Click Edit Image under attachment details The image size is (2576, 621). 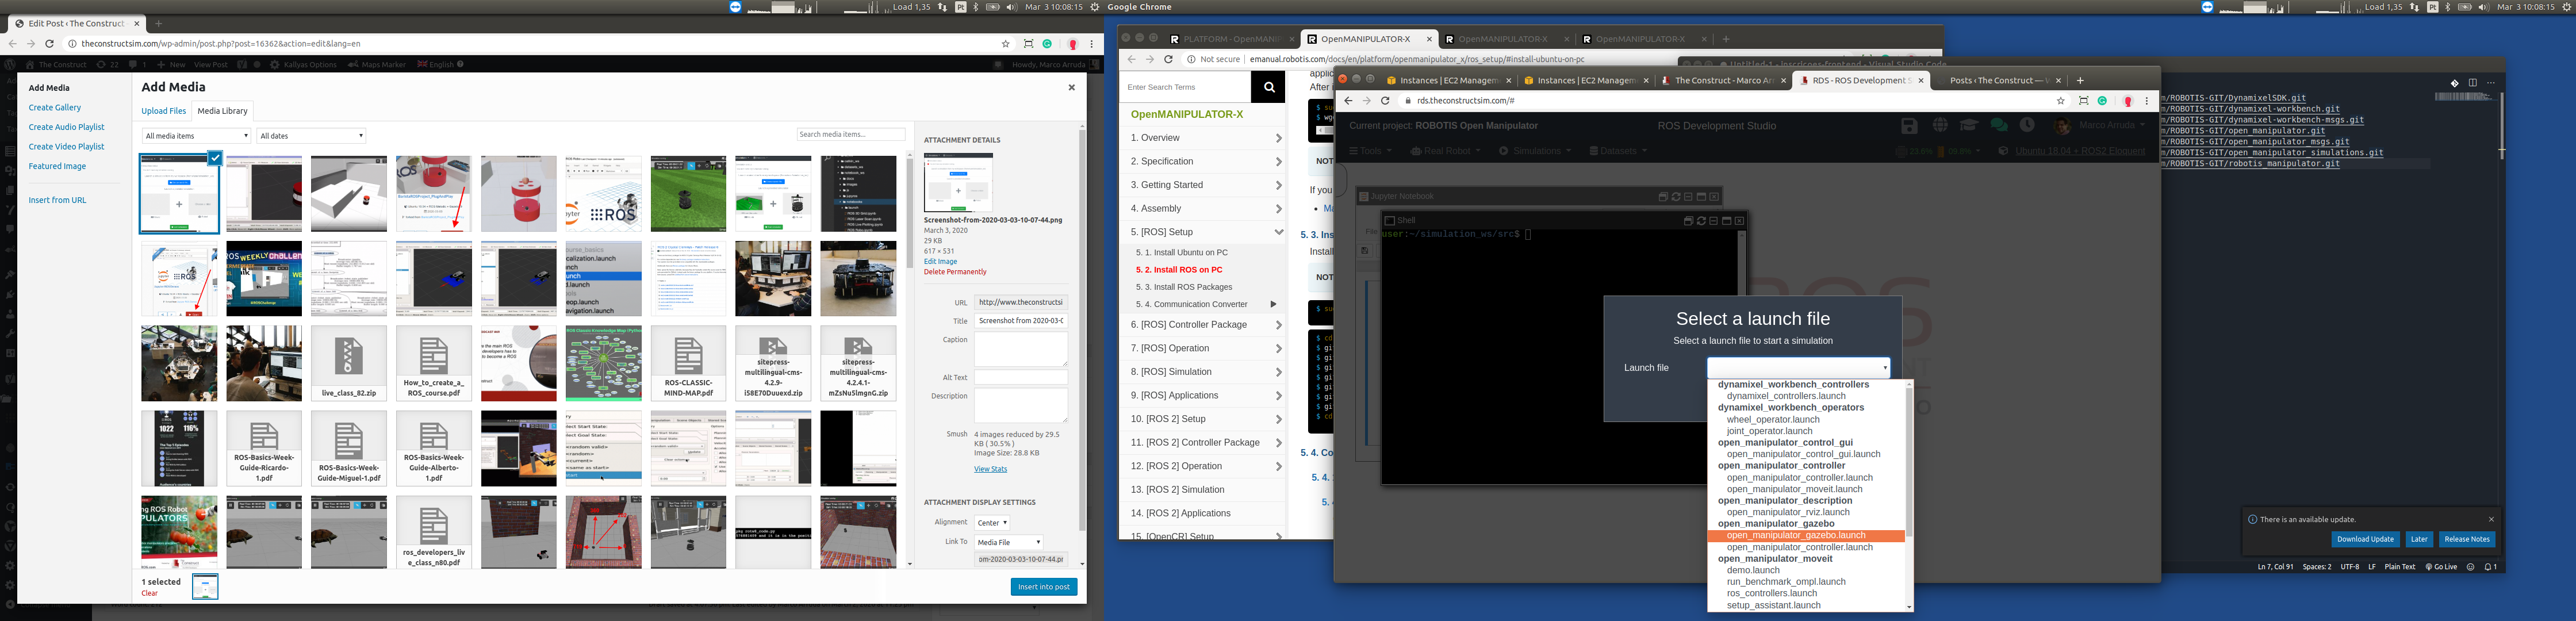(940, 262)
